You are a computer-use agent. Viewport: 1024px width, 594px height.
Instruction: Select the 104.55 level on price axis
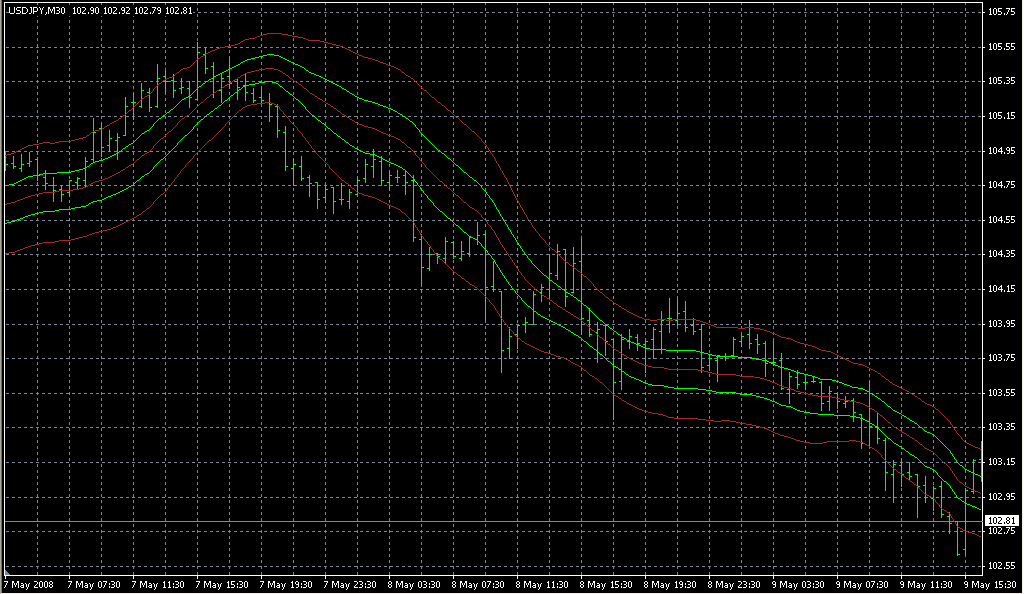click(x=1001, y=220)
